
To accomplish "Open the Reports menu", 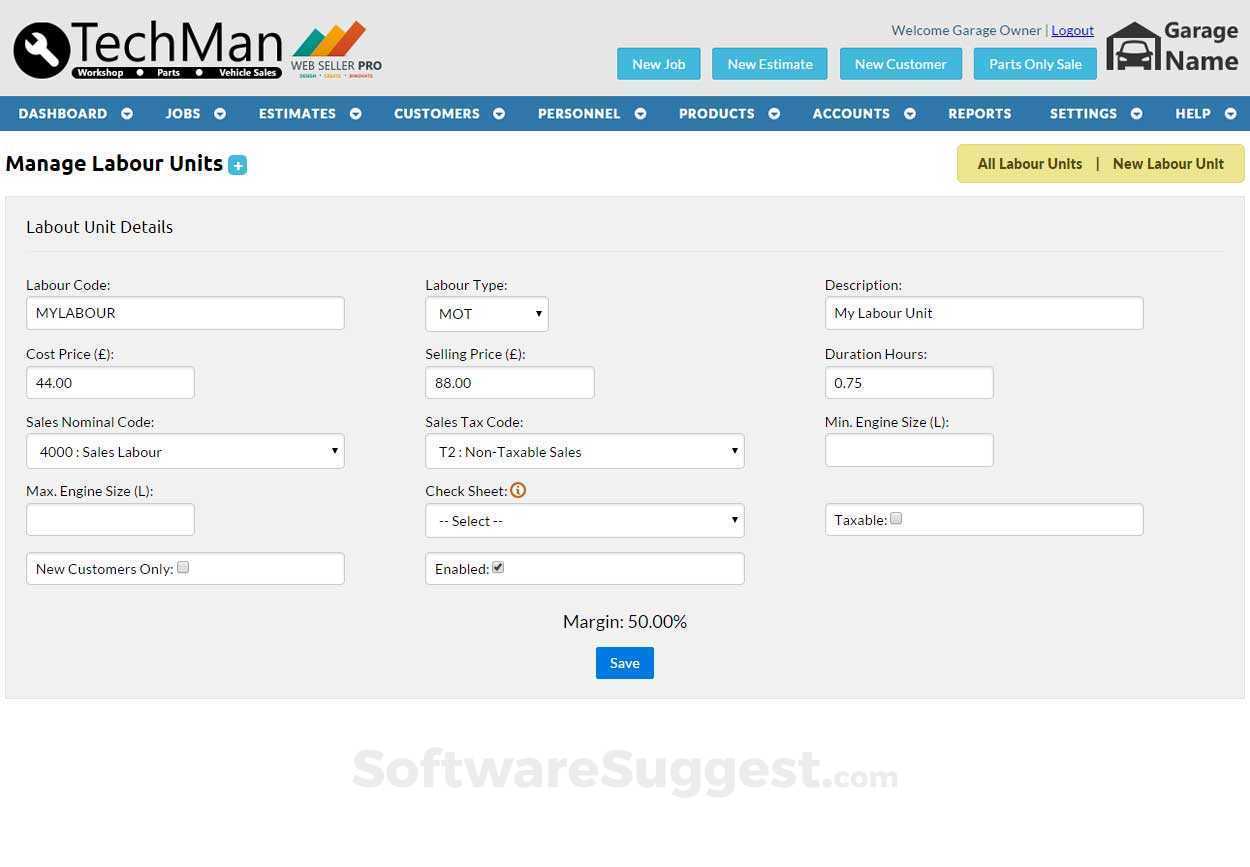I will 979,113.
